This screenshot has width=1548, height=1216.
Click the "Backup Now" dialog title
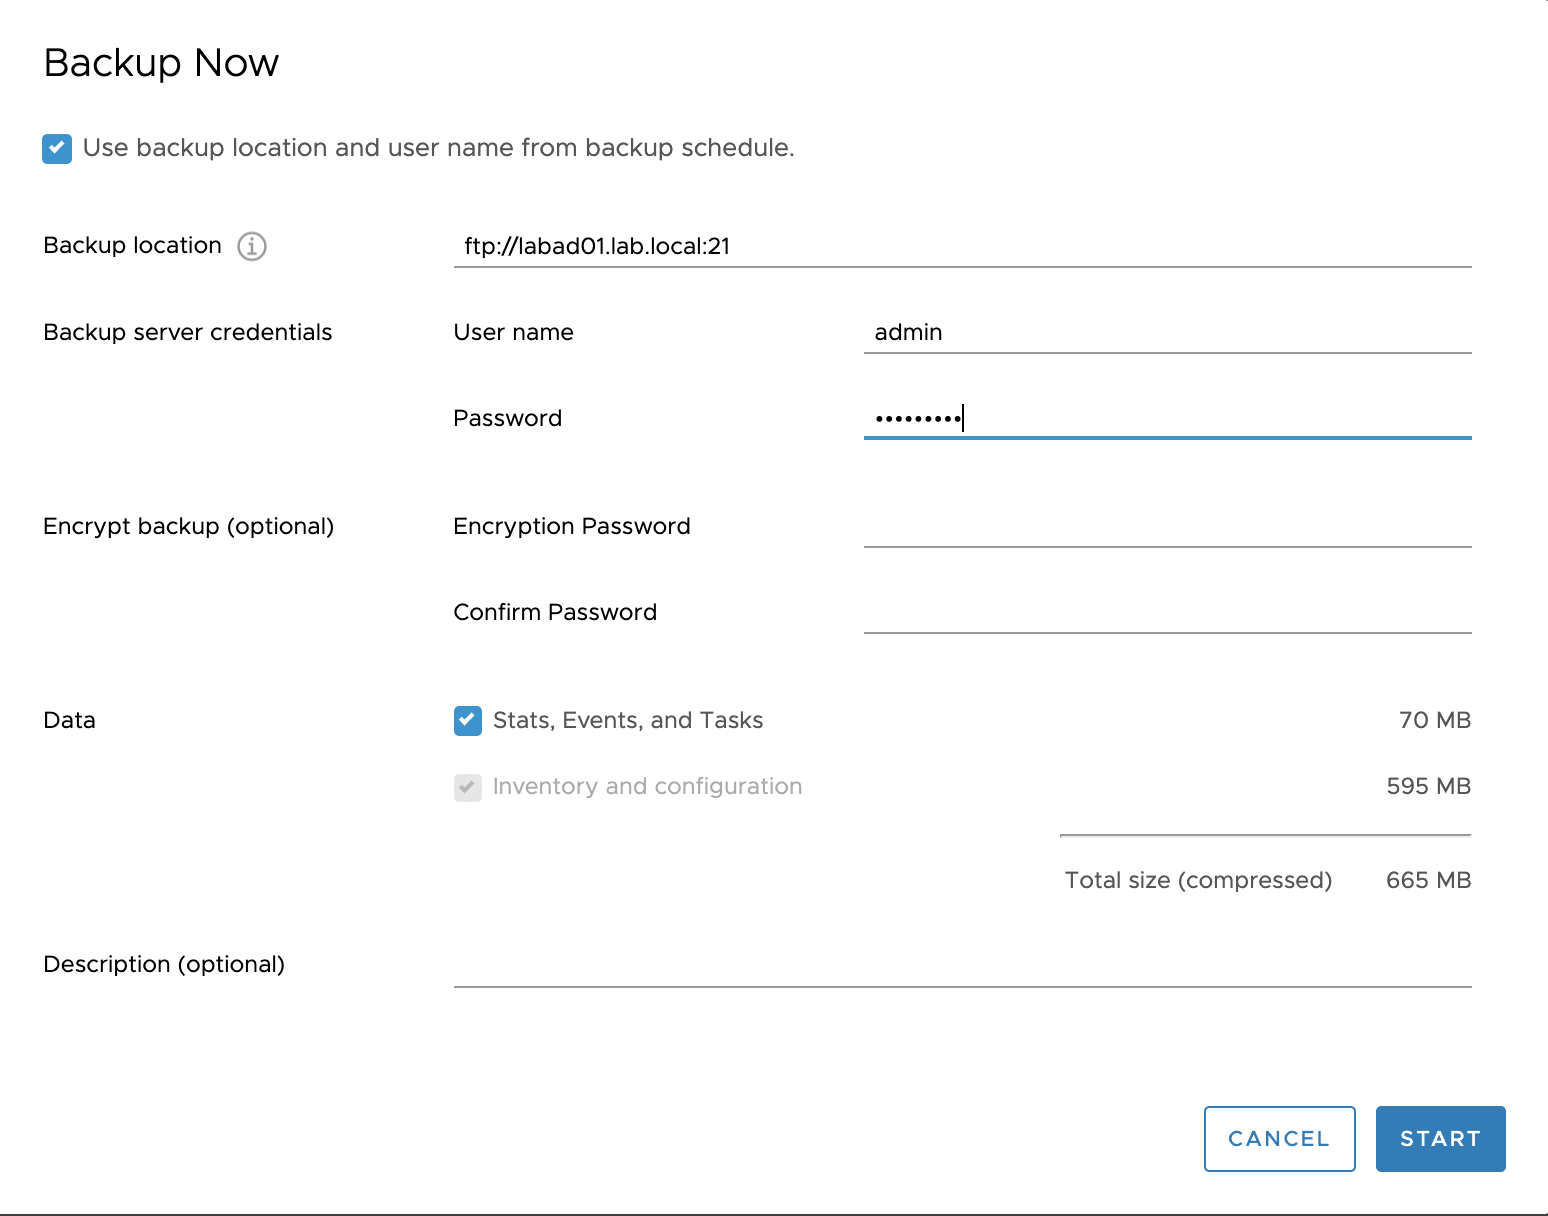coord(161,62)
